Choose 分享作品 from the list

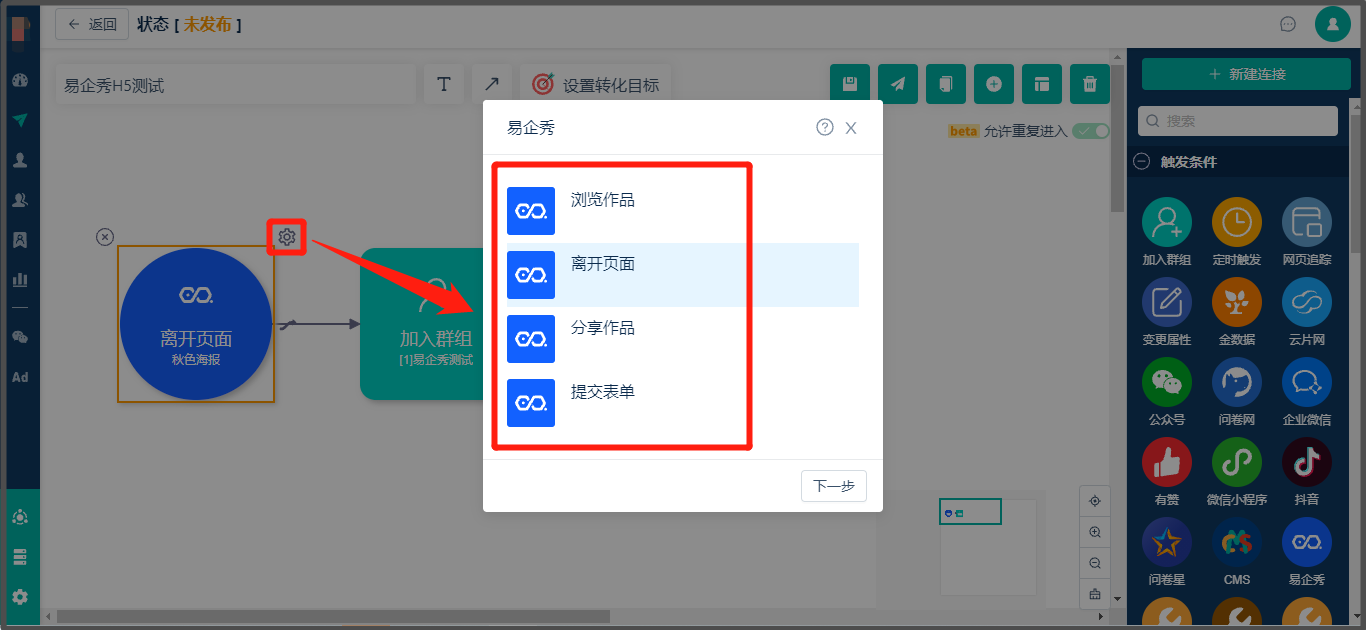pos(683,339)
